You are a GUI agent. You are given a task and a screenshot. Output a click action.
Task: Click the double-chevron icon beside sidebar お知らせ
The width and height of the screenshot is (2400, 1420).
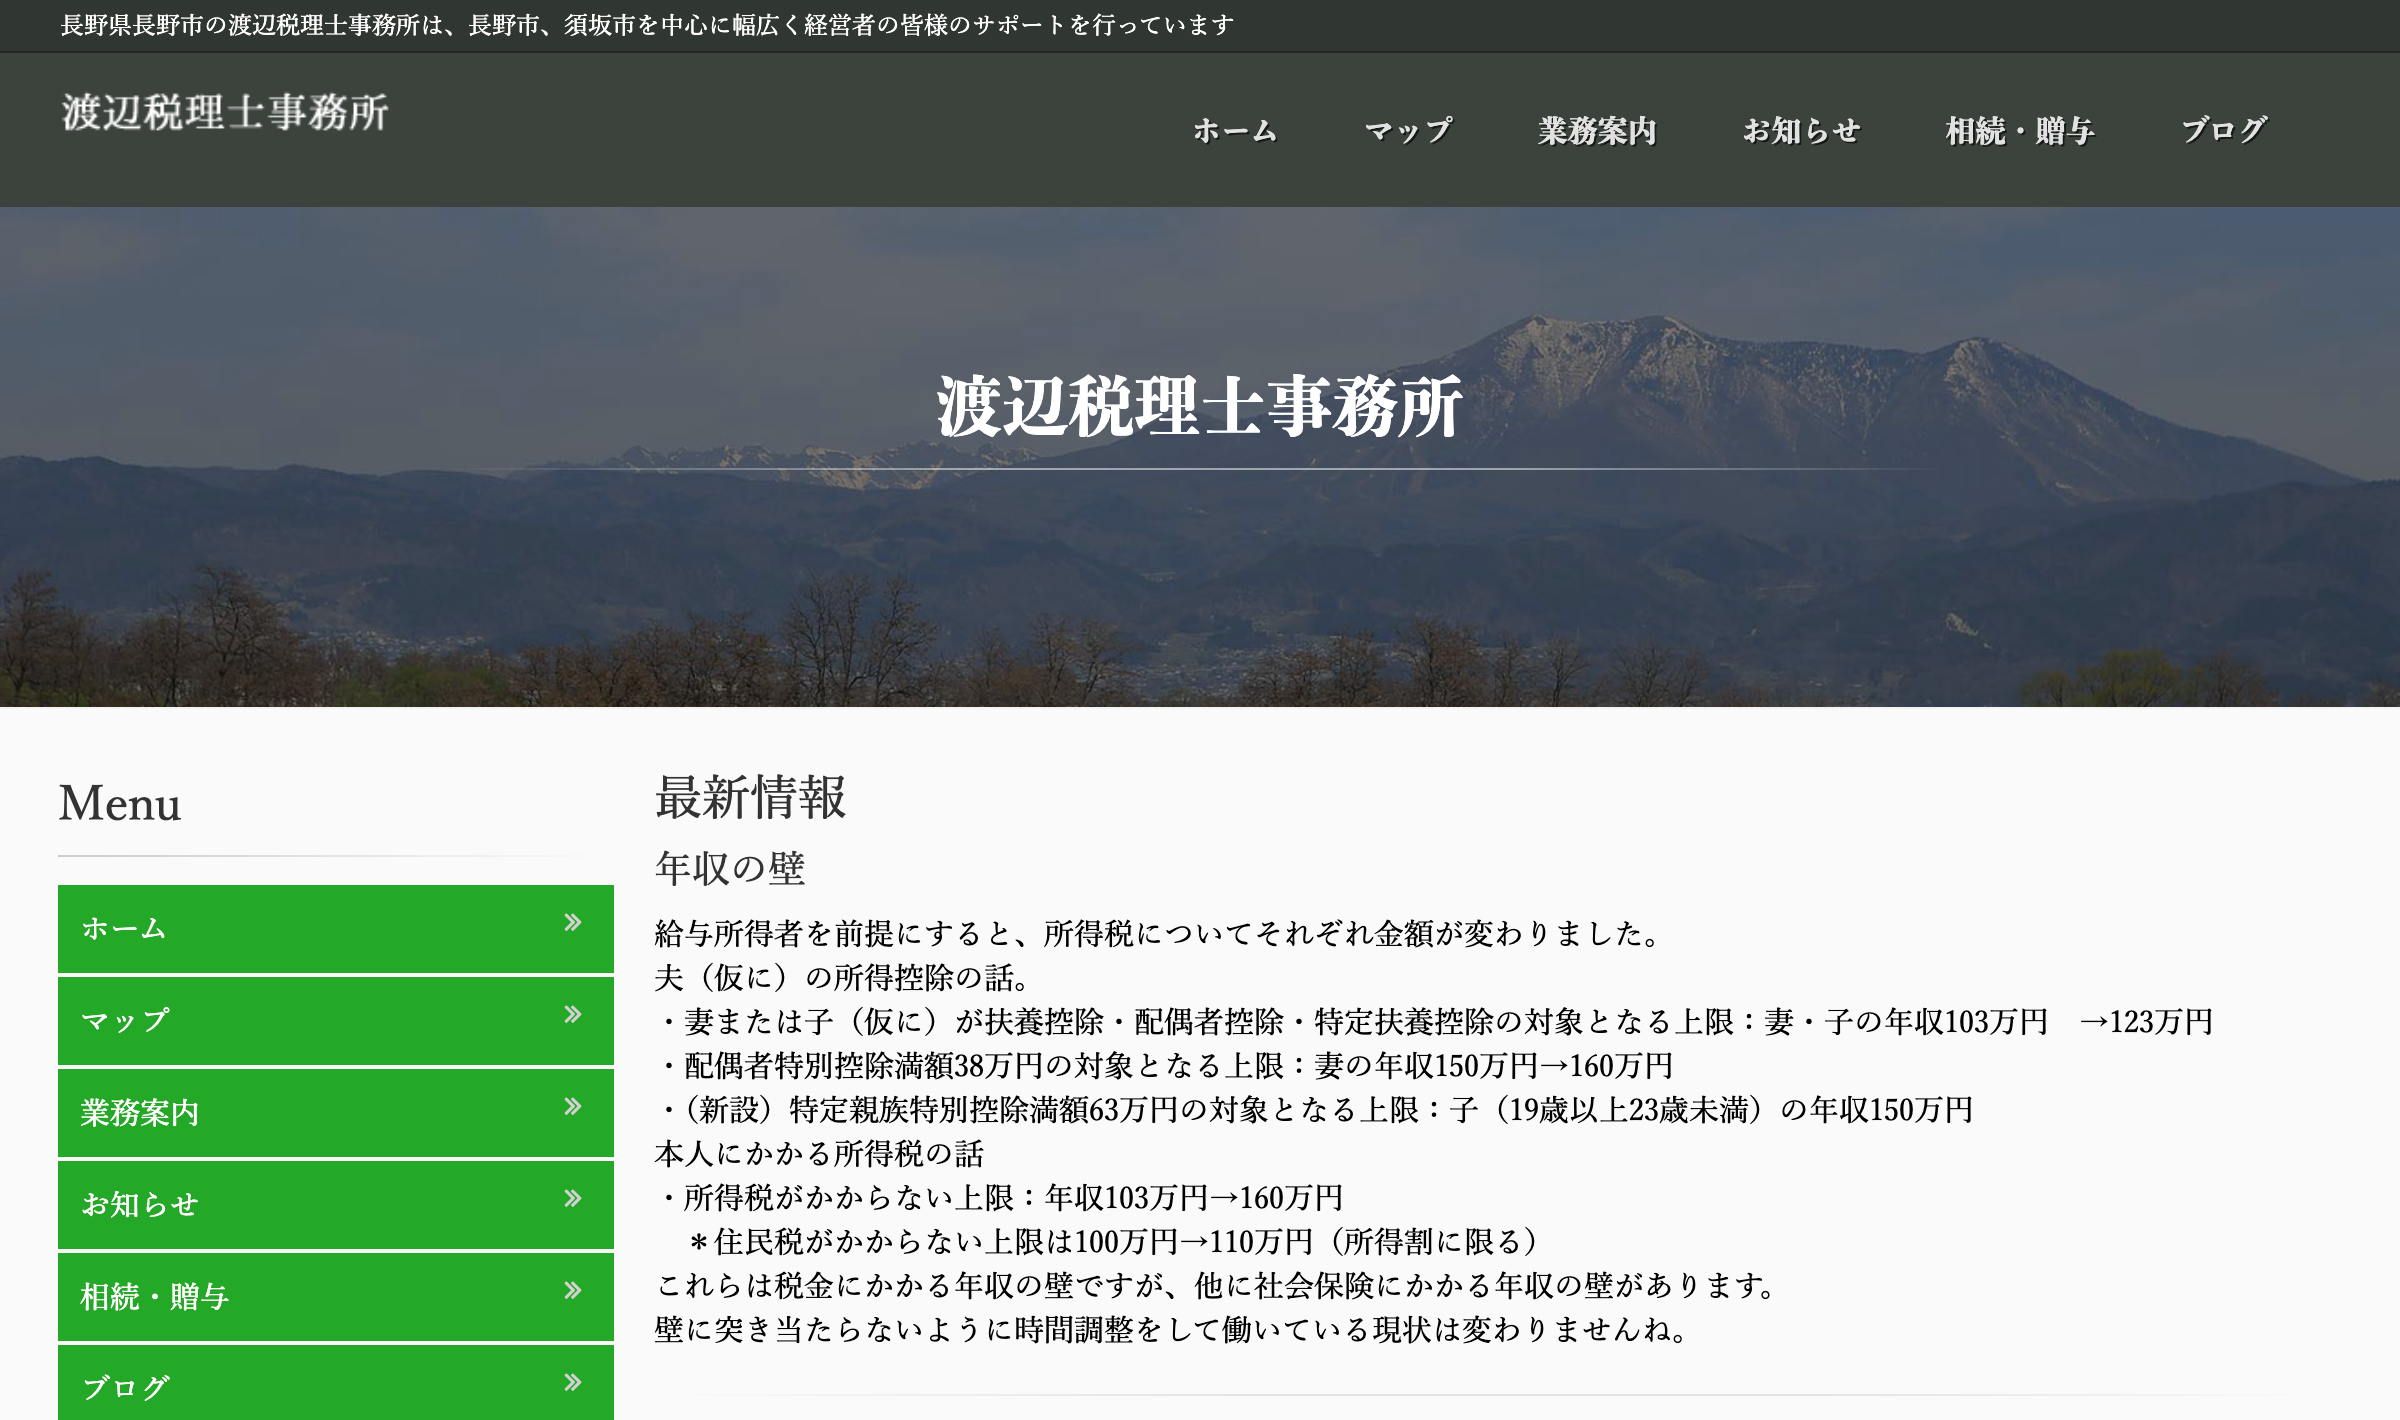(x=572, y=1199)
